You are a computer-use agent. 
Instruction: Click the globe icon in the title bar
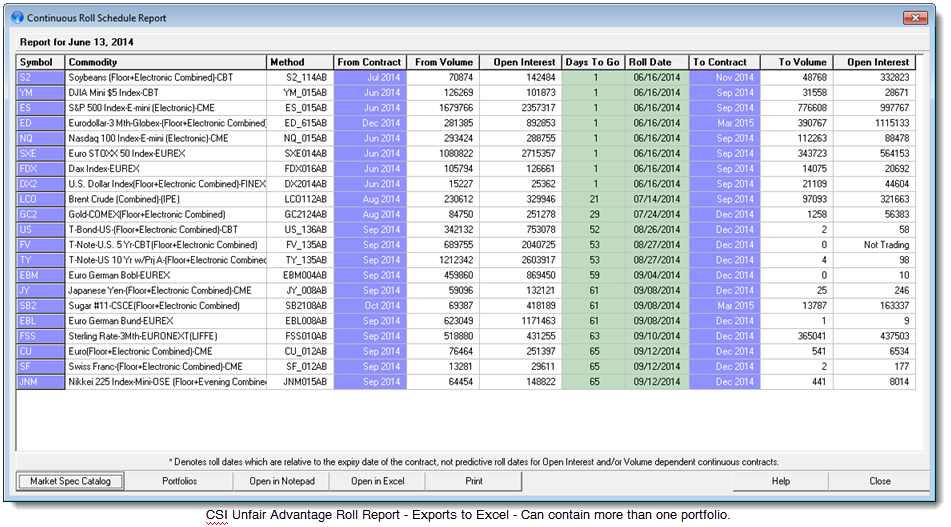tap(18, 18)
